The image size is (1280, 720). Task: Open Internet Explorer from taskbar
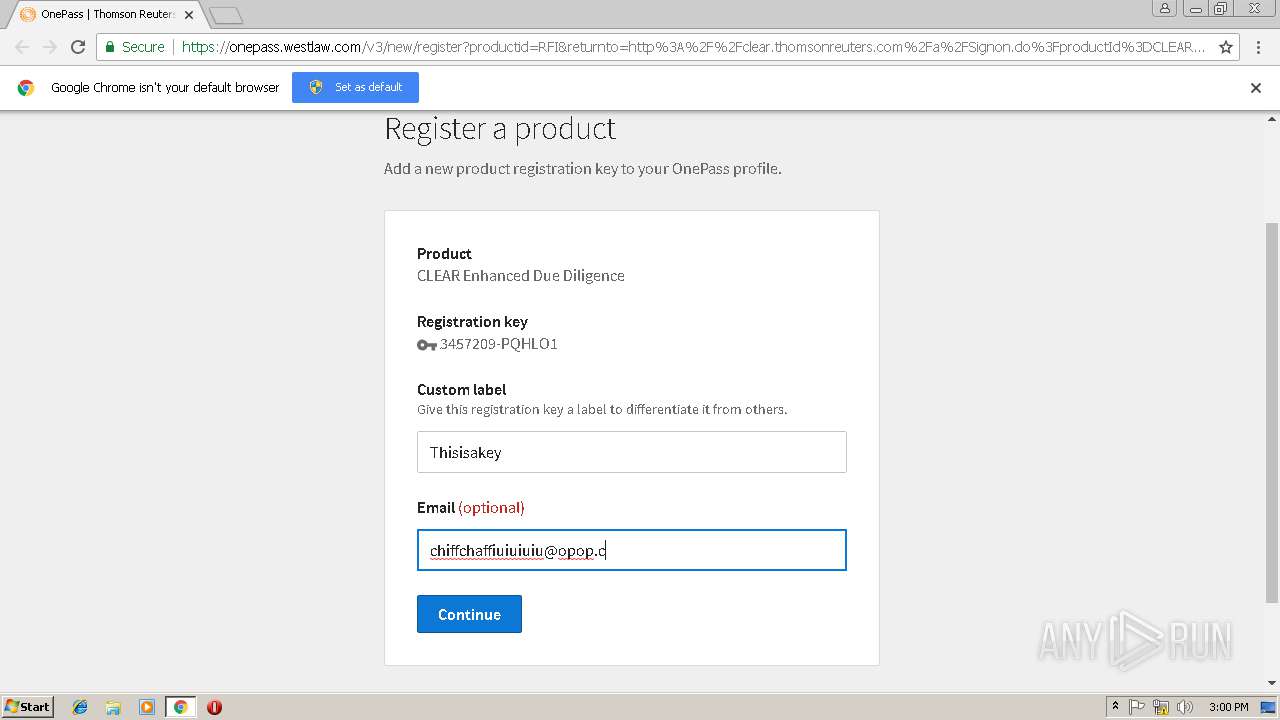coord(80,707)
